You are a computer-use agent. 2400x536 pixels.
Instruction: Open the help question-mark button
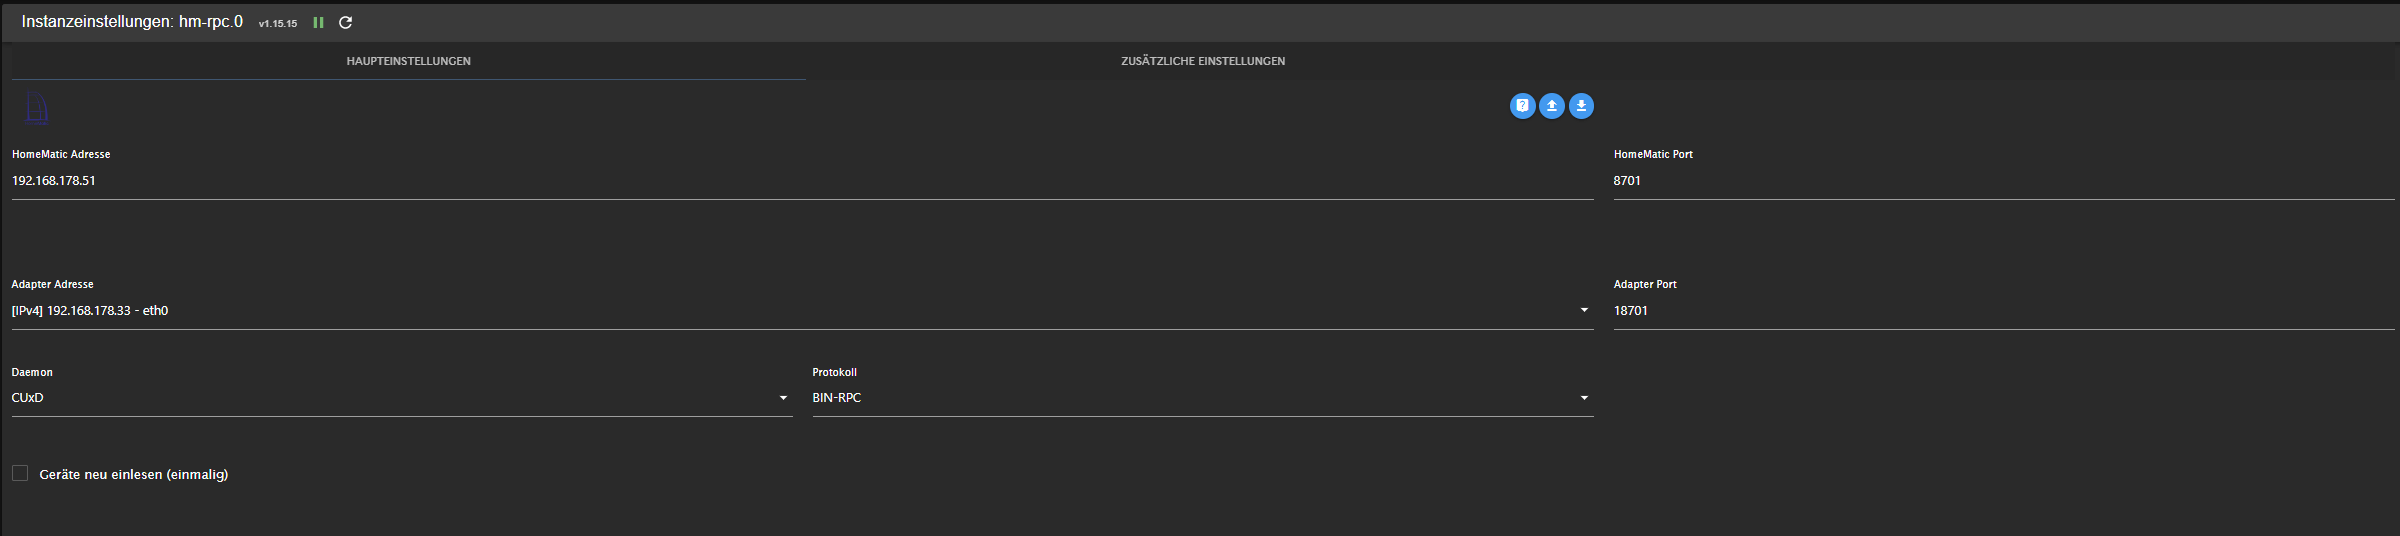1522,106
